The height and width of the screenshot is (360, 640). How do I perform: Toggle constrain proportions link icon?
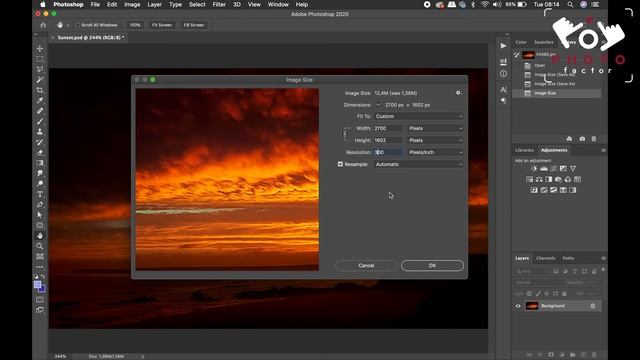(x=345, y=134)
